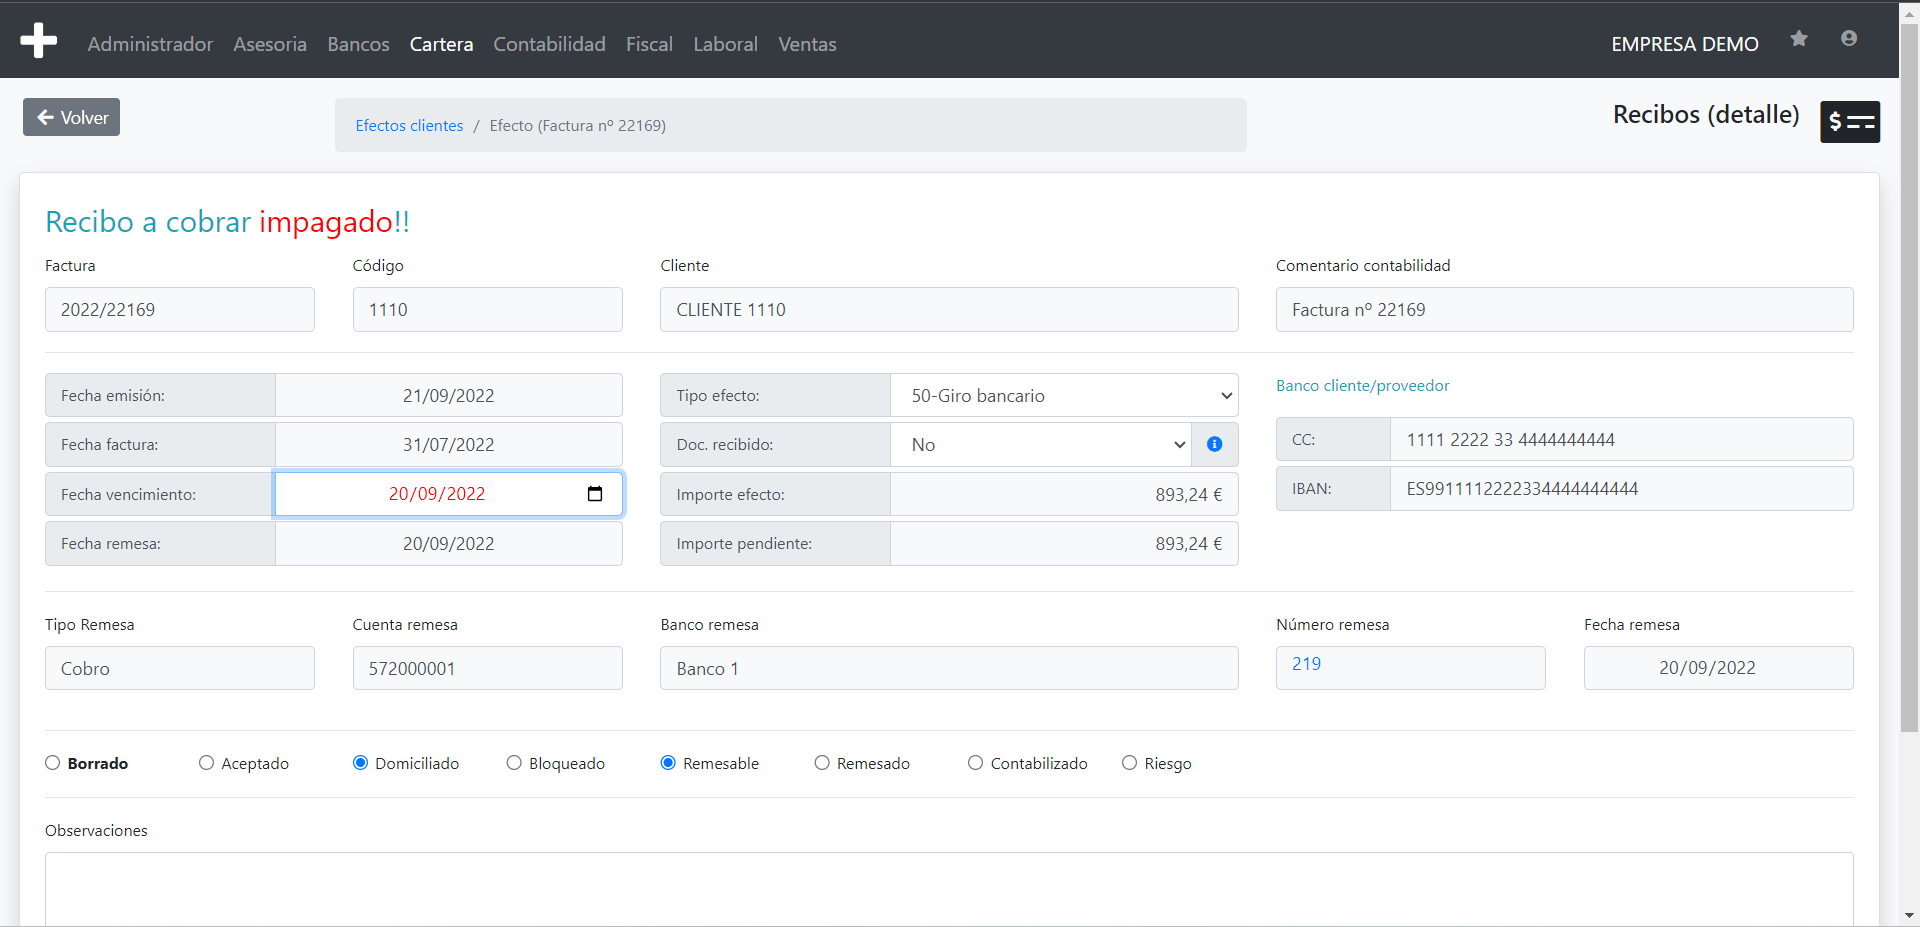Click the dollar receipts icon

click(x=1850, y=122)
